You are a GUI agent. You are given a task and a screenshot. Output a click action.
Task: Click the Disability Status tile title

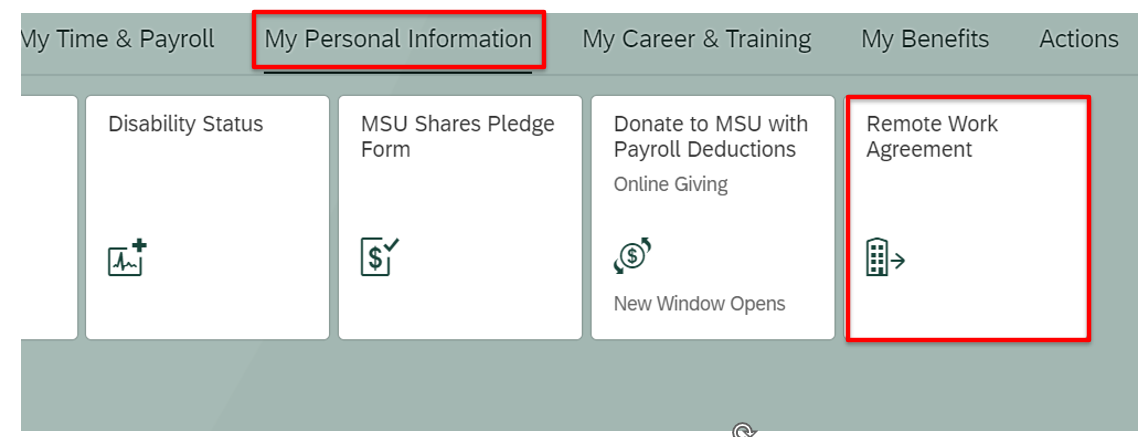pos(185,124)
